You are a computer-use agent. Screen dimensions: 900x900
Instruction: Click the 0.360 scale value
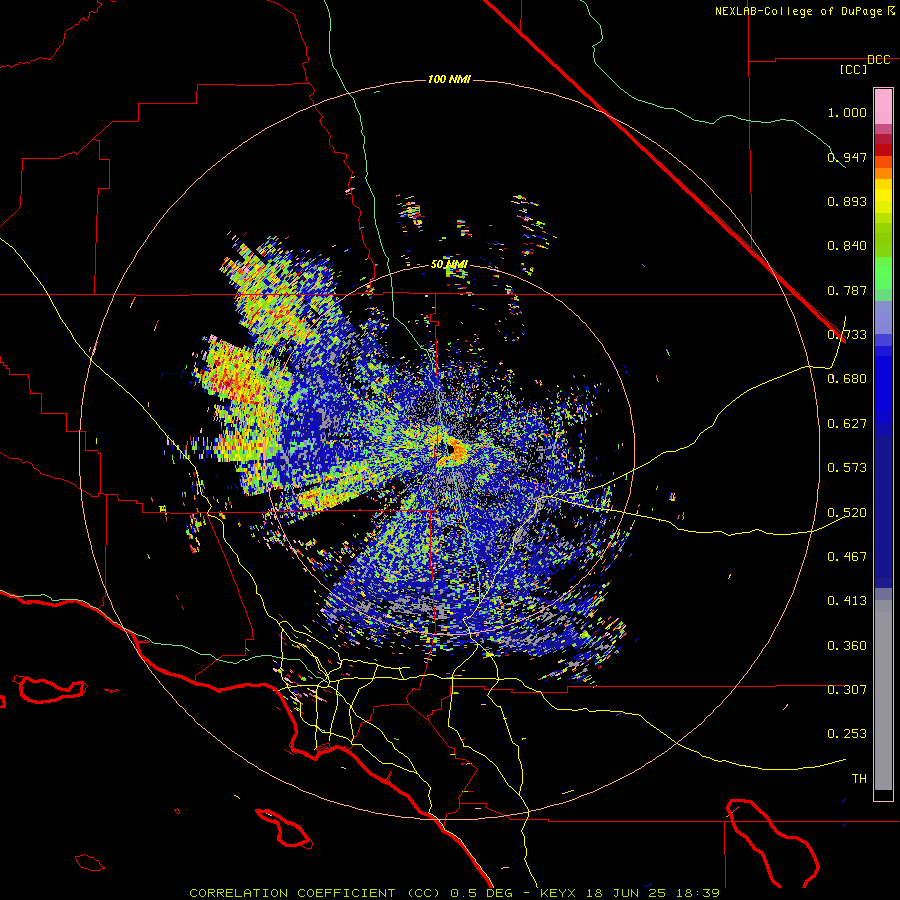pos(847,646)
